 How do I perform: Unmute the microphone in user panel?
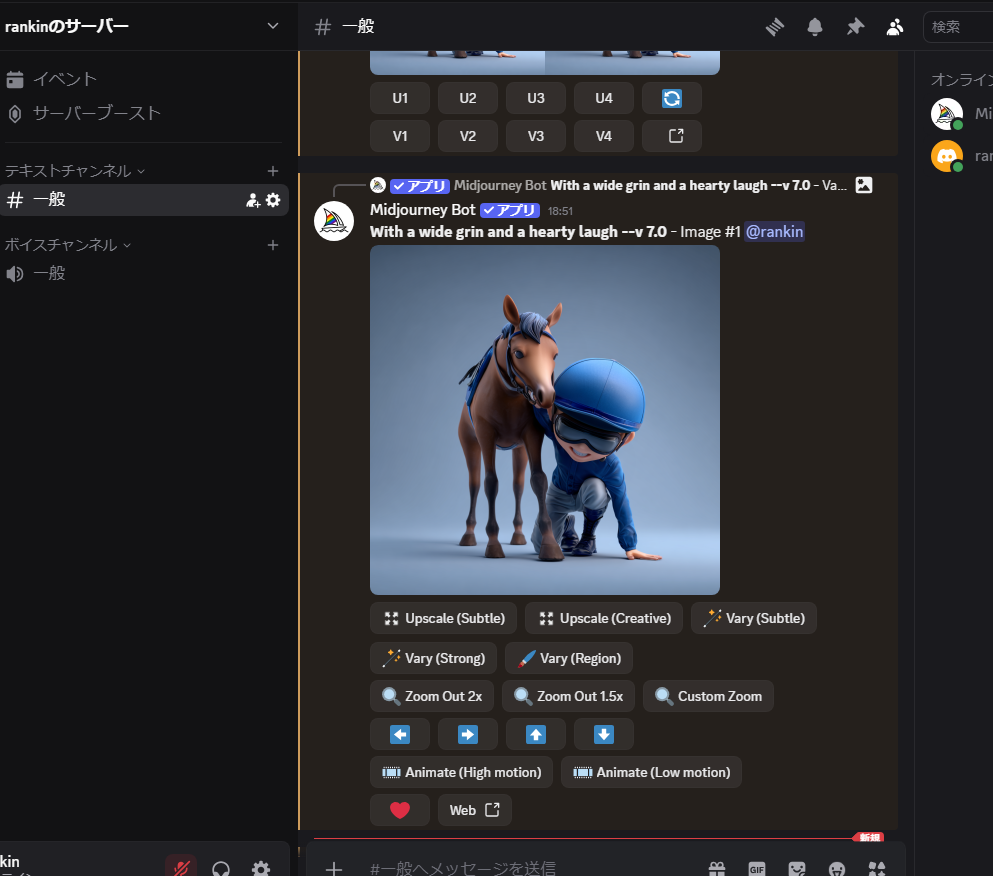tap(181, 868)
